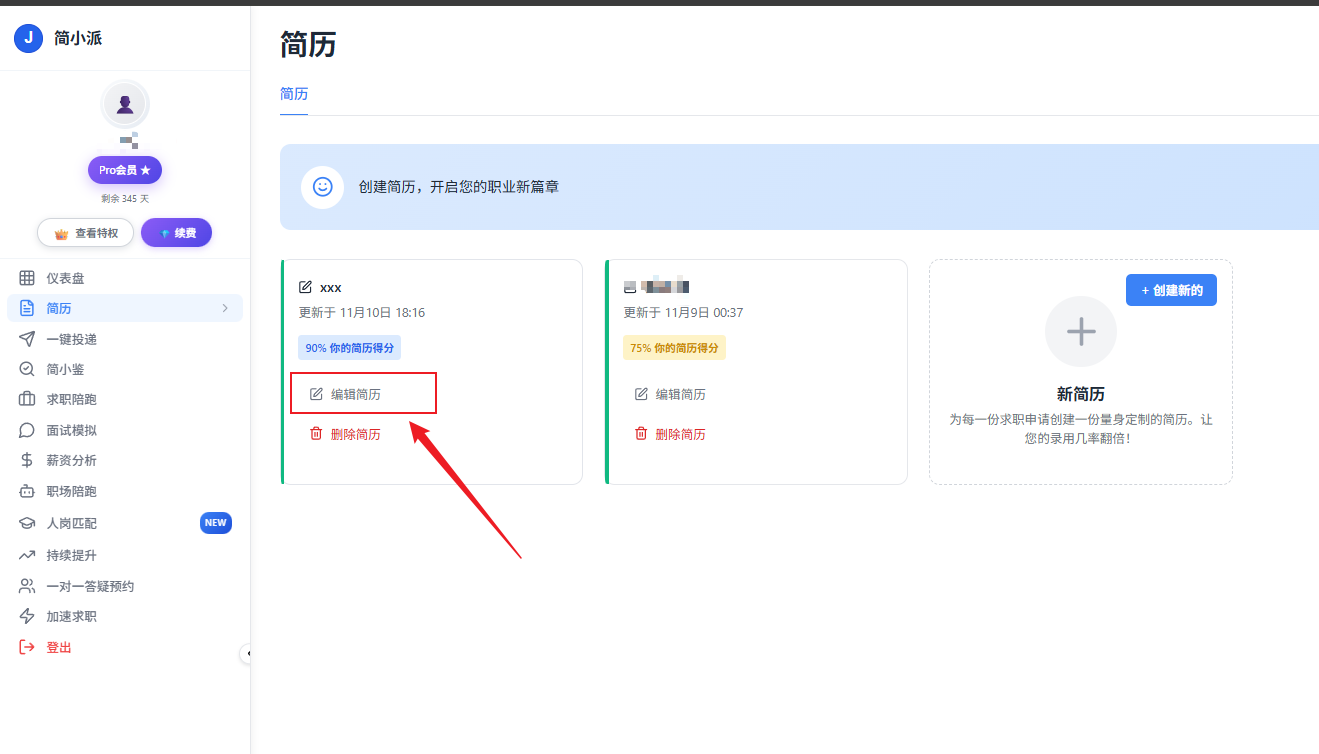The width and height of the screenshot is (1319, 754).
Task: Click the purple 续费 renew button
Action: [x=176, y=232]
